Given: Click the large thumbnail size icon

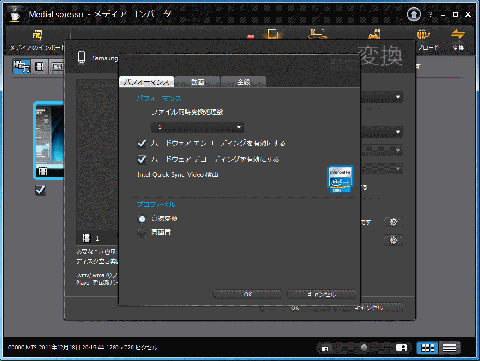Looking at the screenshot, I should pos(401,348).
